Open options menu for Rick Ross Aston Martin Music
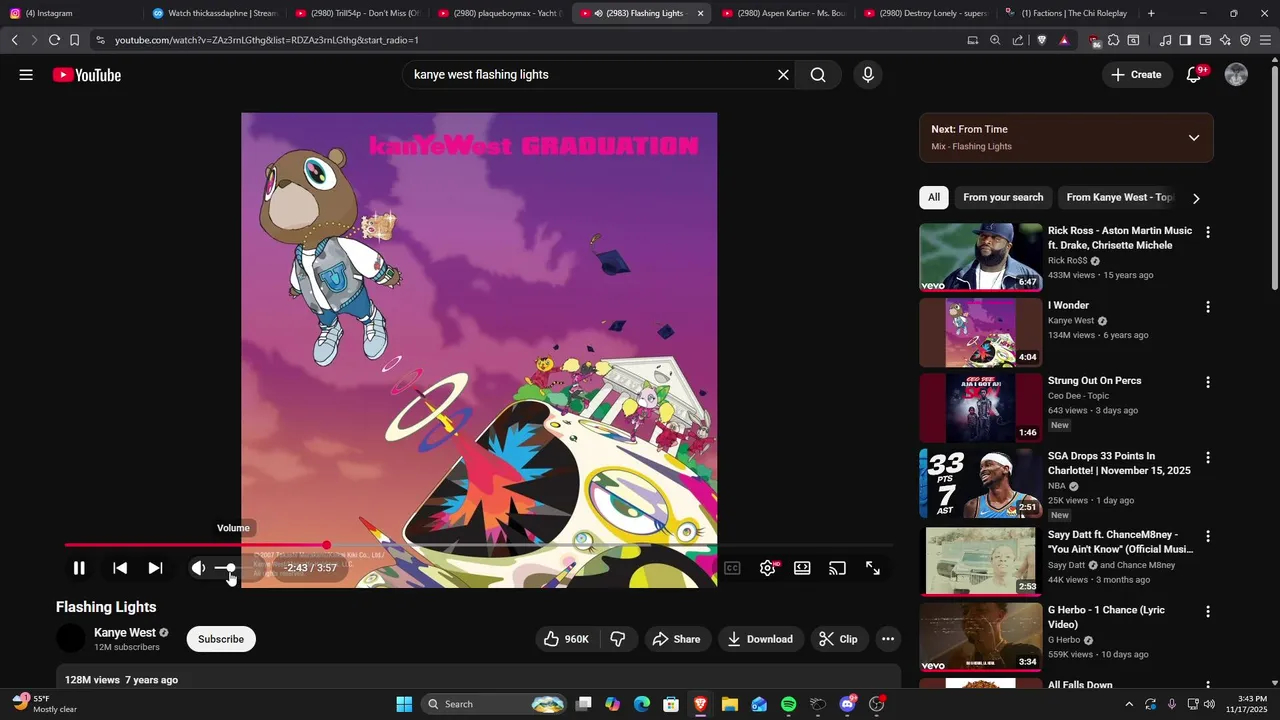Image resolution: width=1280 pixels, height=720 pixels. (1208, 232)
